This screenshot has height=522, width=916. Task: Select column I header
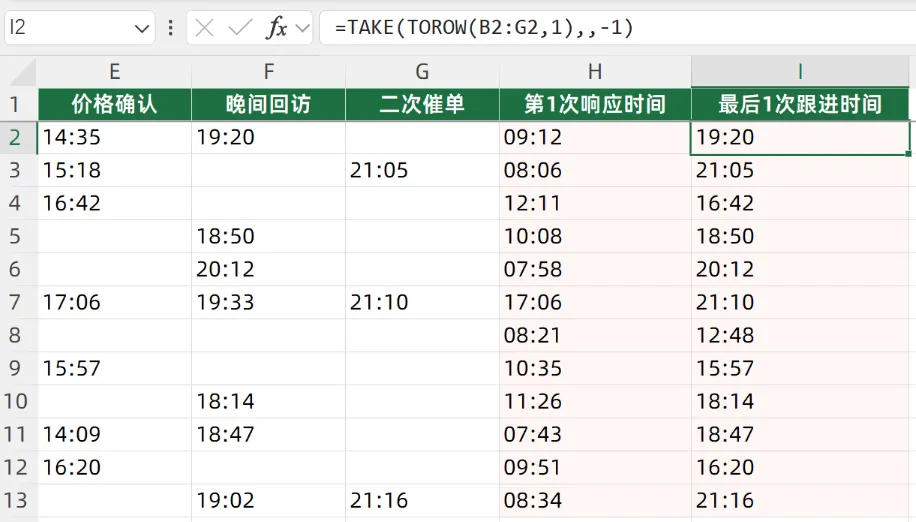(x=800, y=72)
